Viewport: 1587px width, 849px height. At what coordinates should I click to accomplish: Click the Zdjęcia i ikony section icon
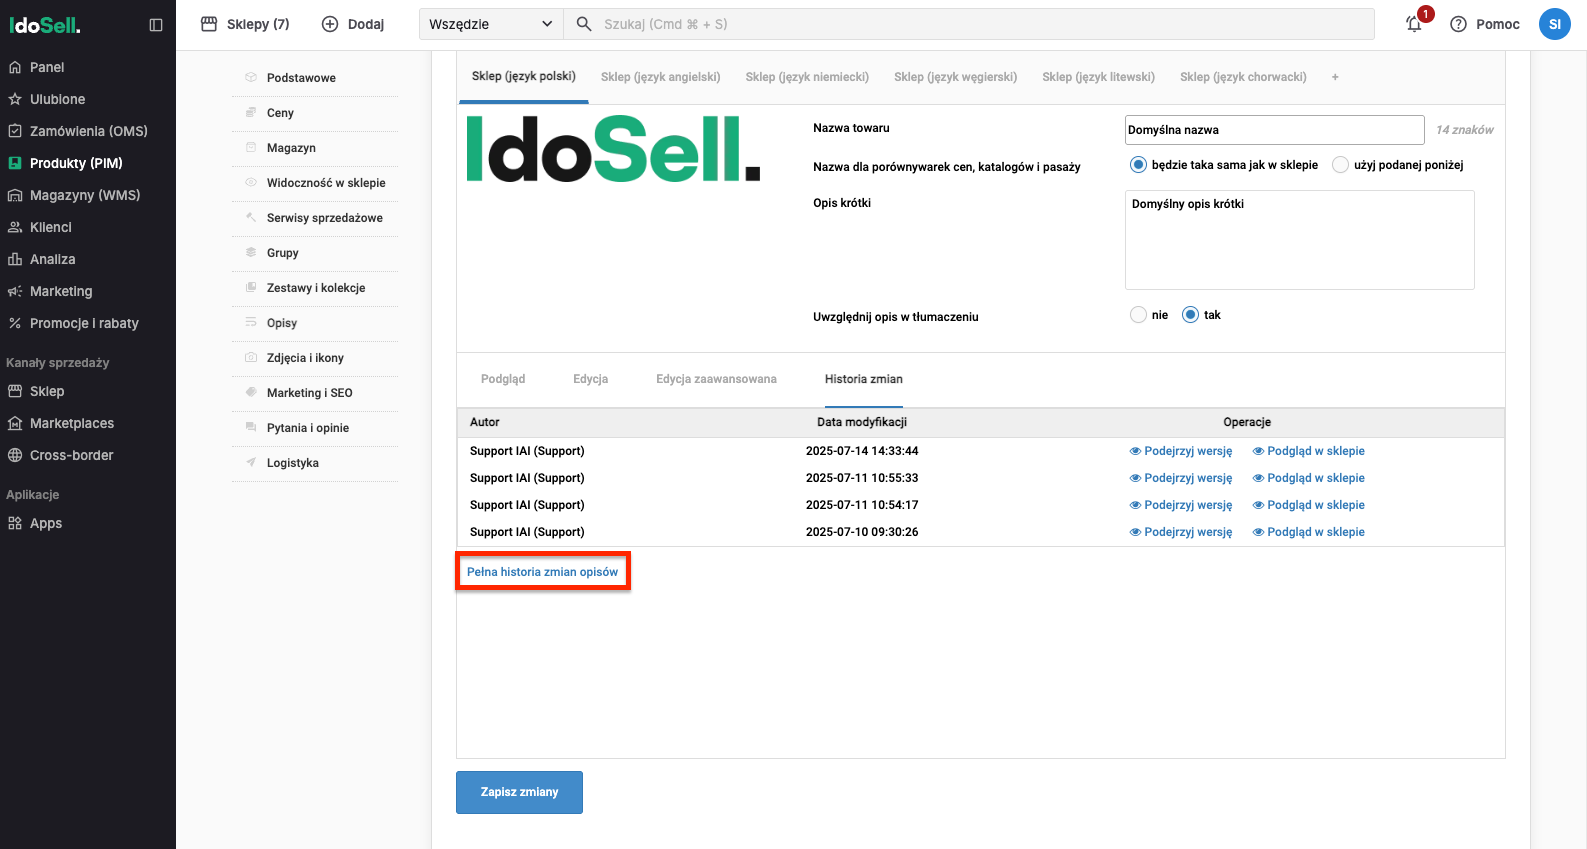(x=251, y=357)
